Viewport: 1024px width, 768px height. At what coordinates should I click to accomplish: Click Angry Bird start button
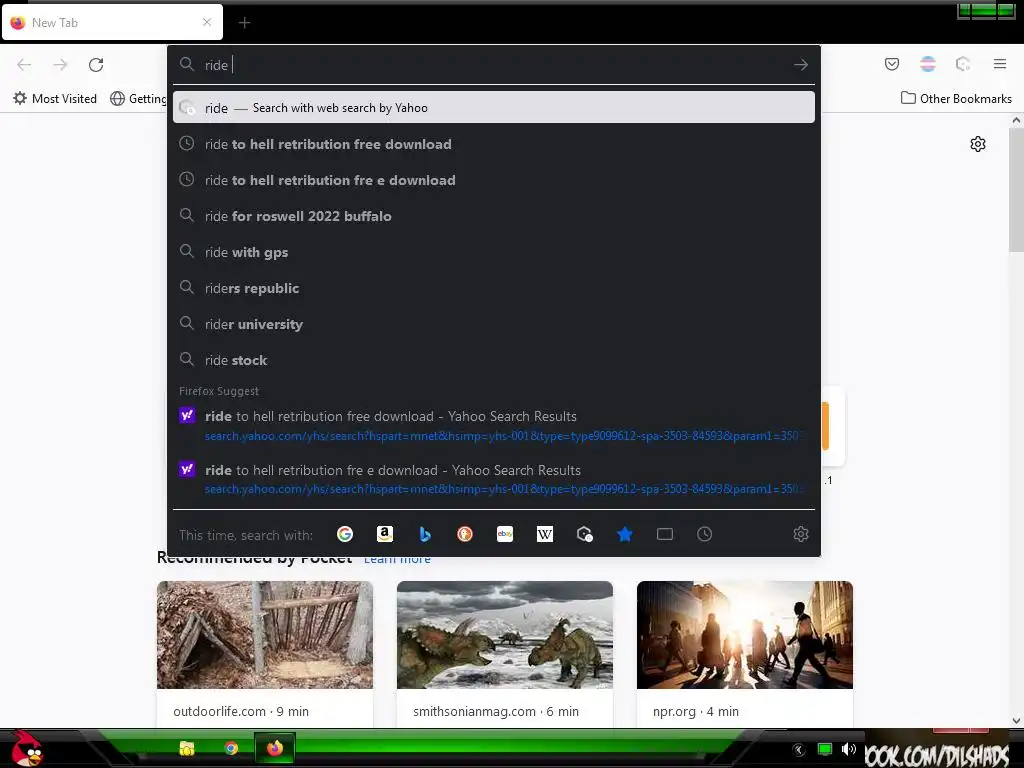(x=25, y=748)
